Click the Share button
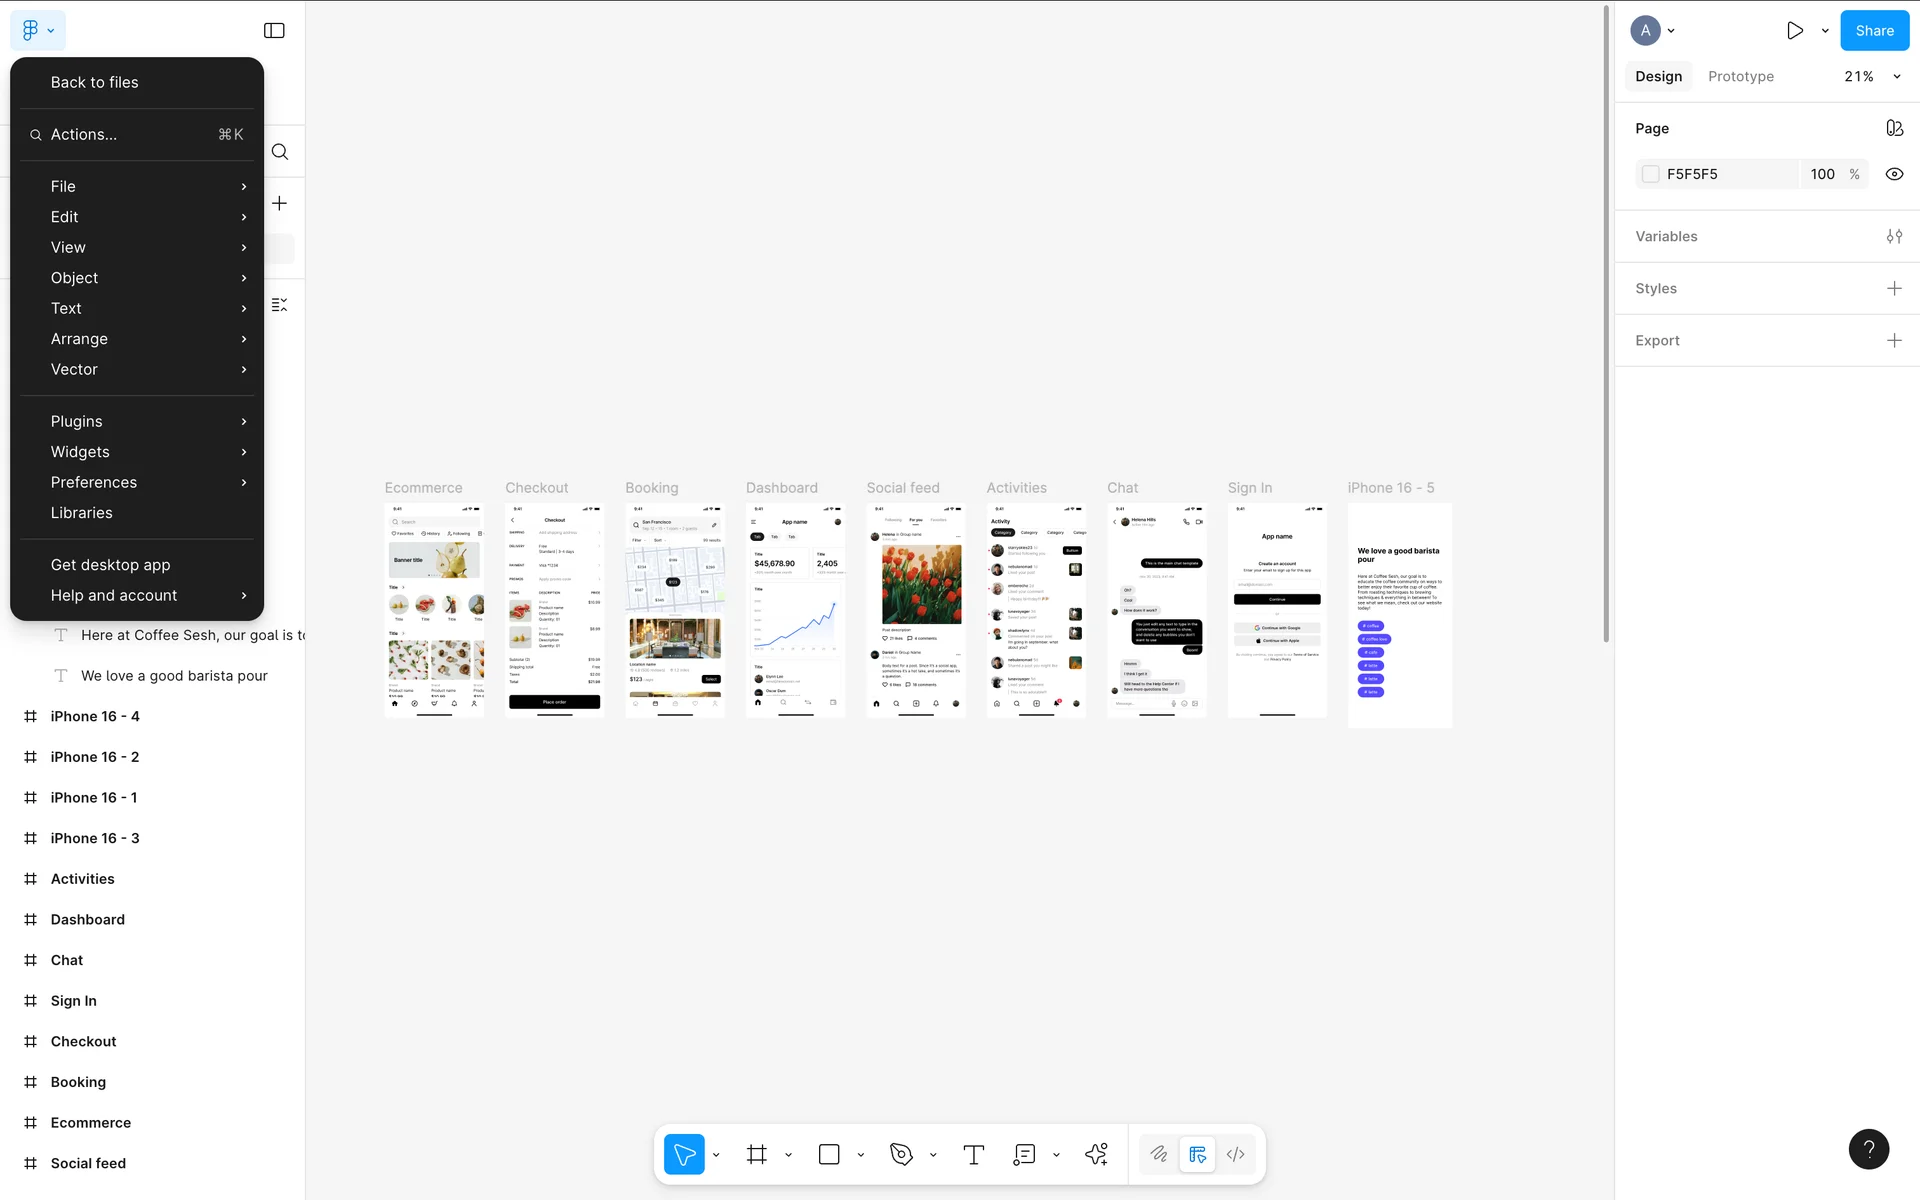 coord(1874,31)
